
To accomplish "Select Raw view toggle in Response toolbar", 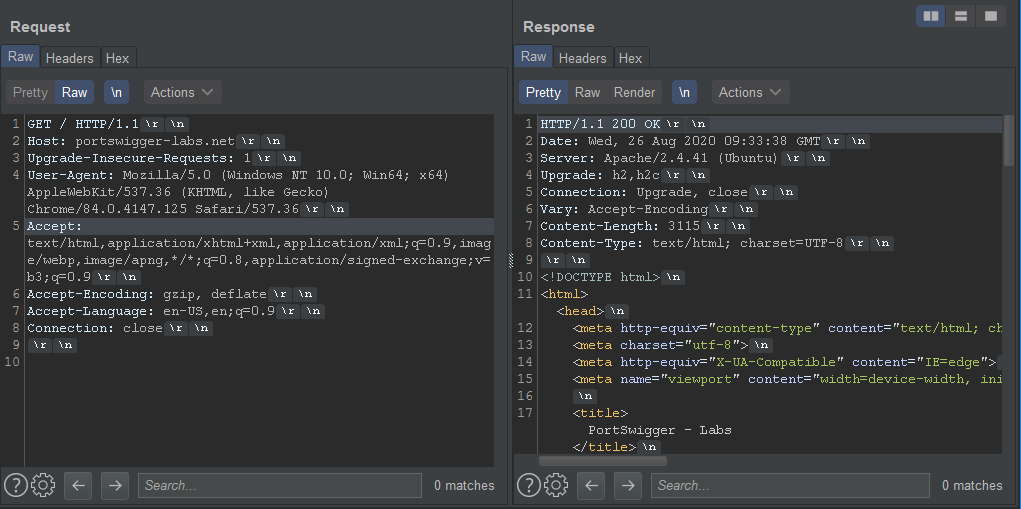I will point(587,92).
